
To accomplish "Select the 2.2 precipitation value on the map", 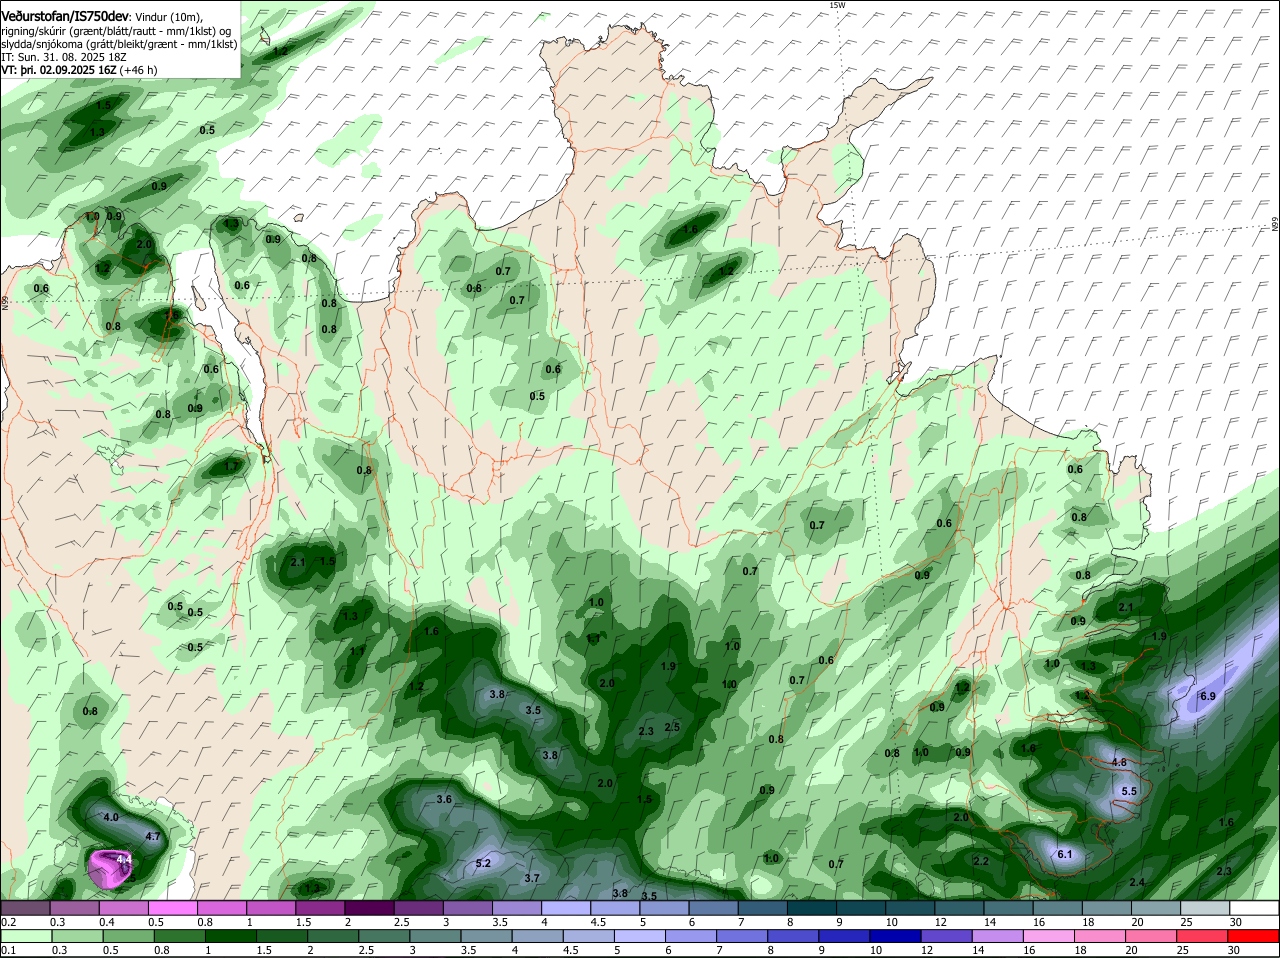I will tap(981, 861).
